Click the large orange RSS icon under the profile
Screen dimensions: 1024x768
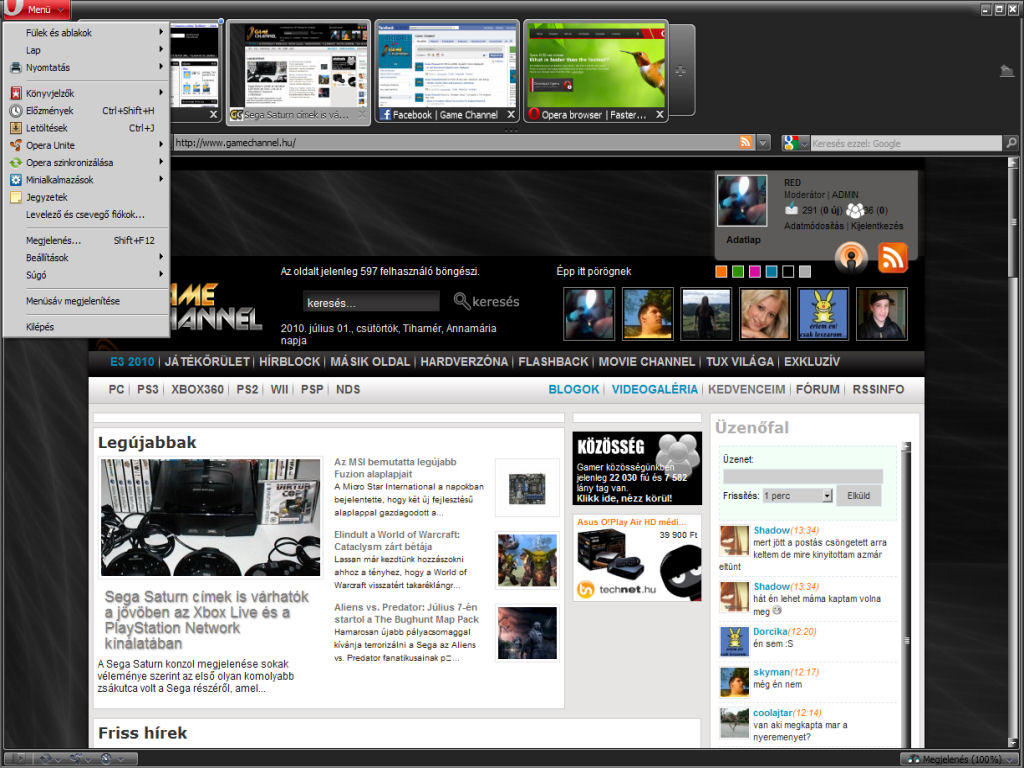(892, 258)
